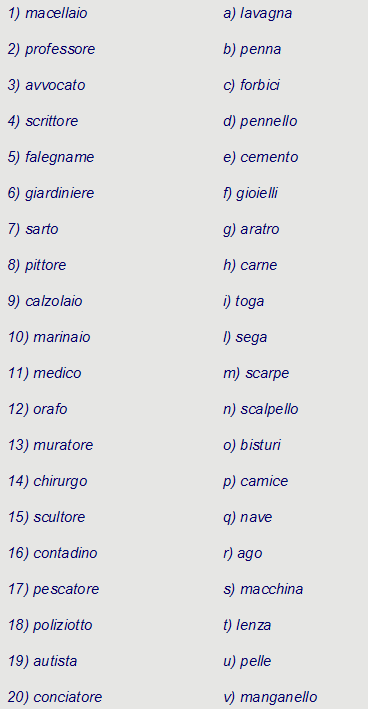Select the item 'n) scalpello'
Screen dimensions: 369x710
(x=260, y=409)
